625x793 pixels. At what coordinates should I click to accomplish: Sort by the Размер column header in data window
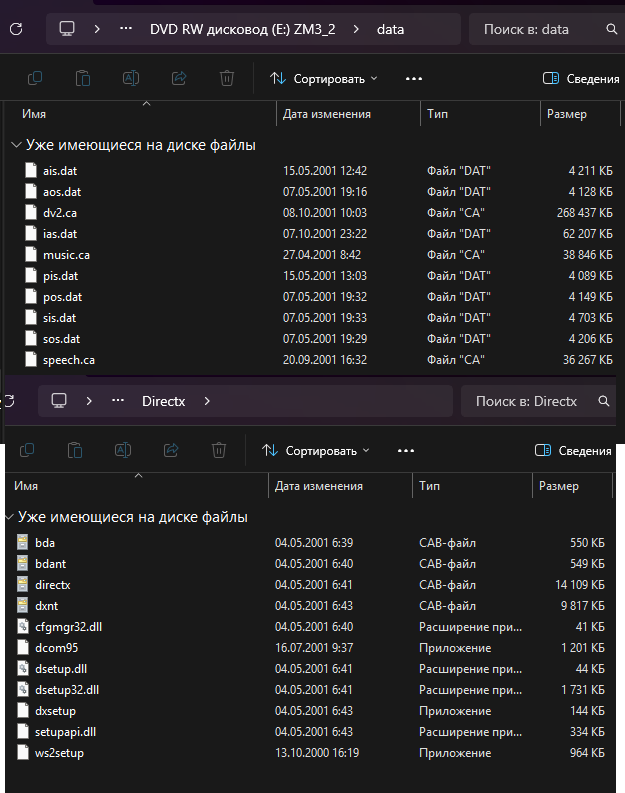pos(567,114)
